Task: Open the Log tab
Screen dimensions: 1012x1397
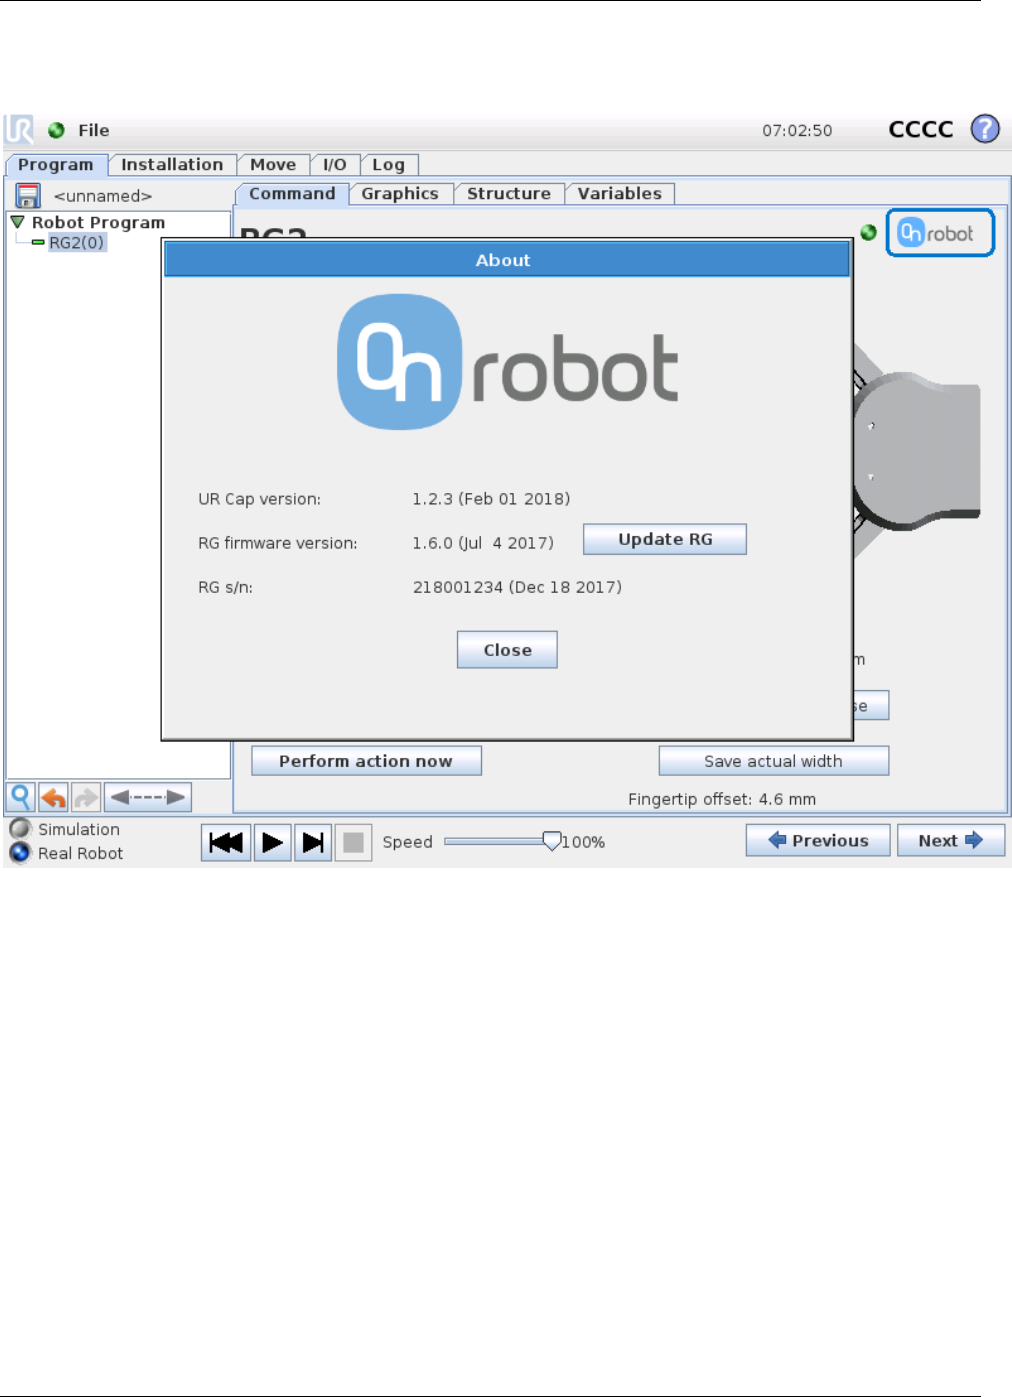Action: pos(388,165)
